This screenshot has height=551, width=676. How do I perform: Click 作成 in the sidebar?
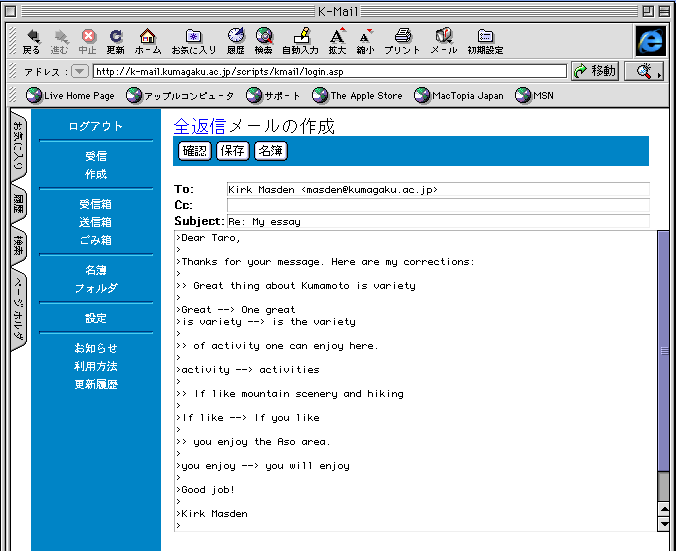click(96, 174)
